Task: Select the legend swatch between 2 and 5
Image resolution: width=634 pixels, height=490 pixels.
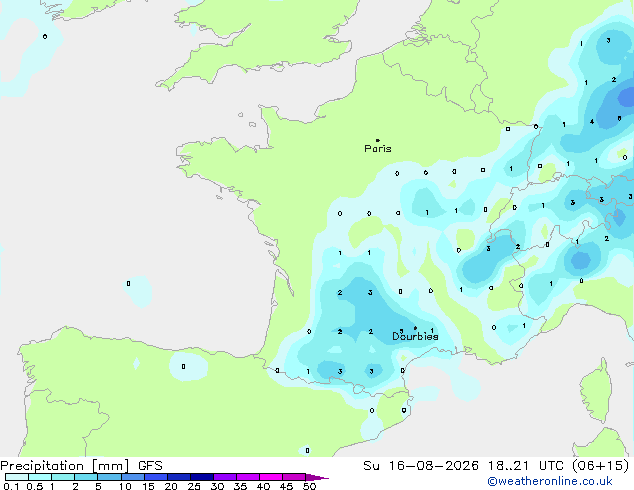Action: pyautogui.click(x=86, y=477)
